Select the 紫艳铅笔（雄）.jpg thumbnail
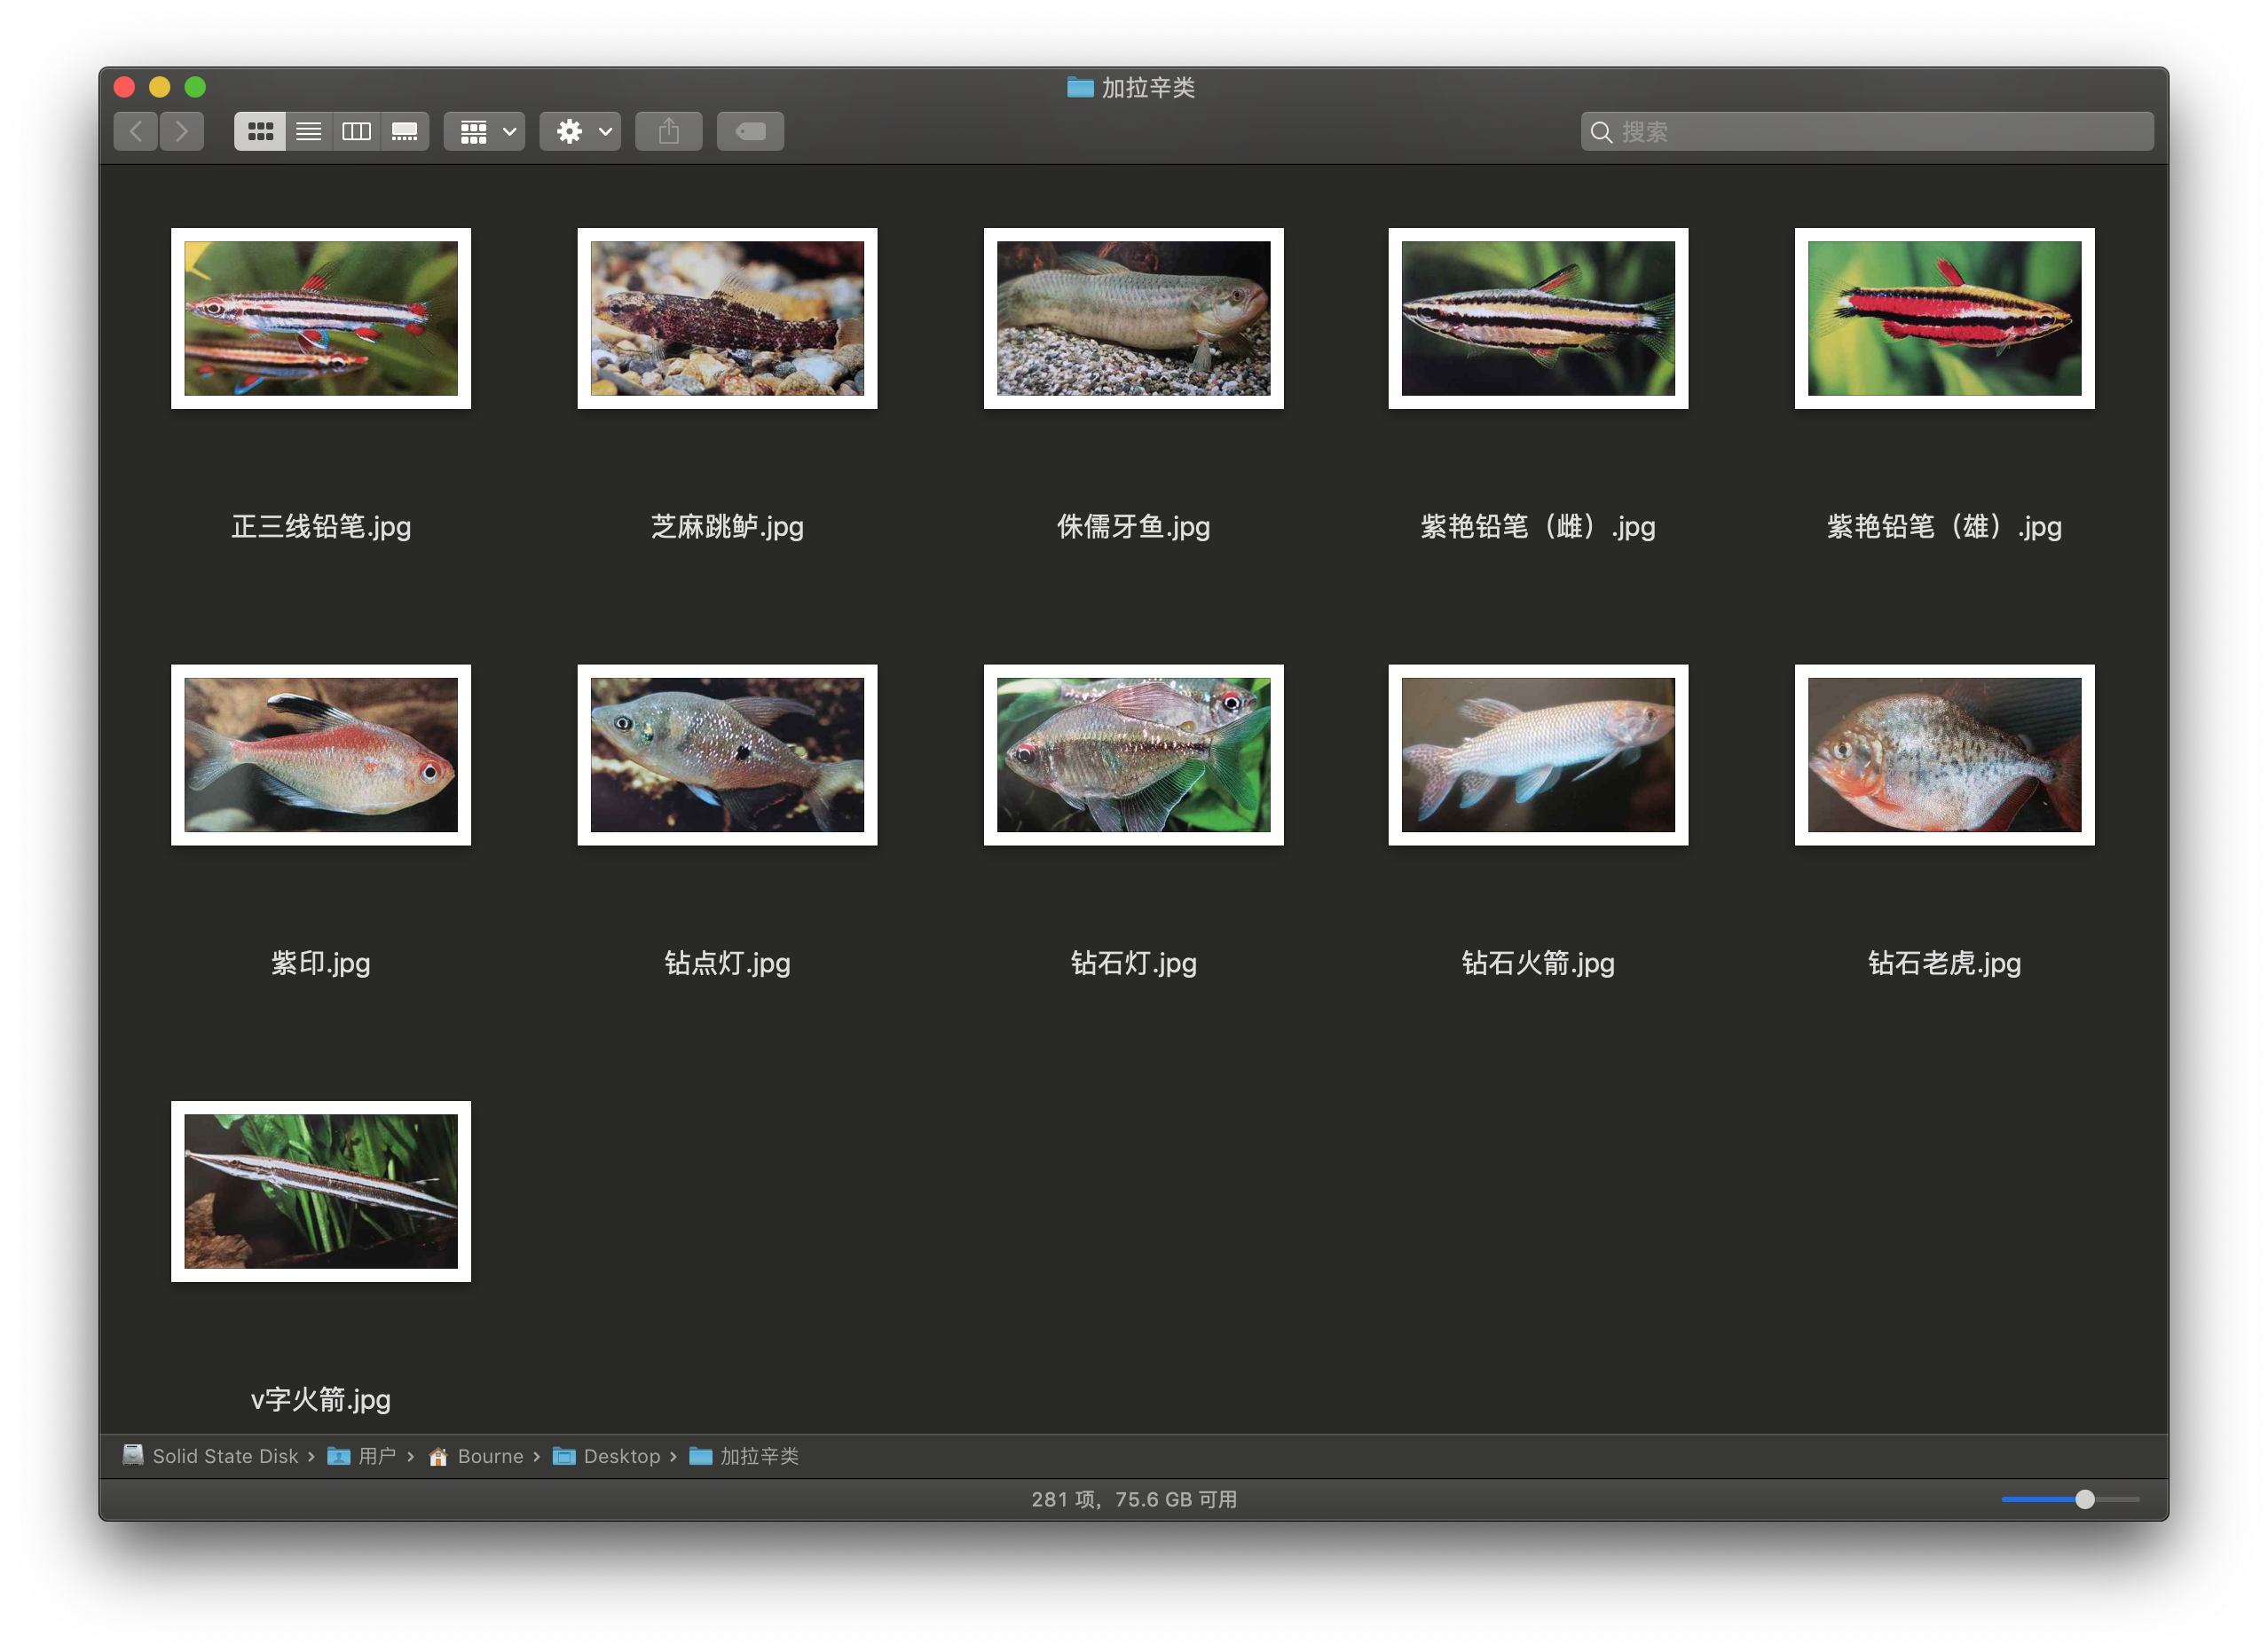The width and height of the screenshot is (2268, 1652). 1944,318
